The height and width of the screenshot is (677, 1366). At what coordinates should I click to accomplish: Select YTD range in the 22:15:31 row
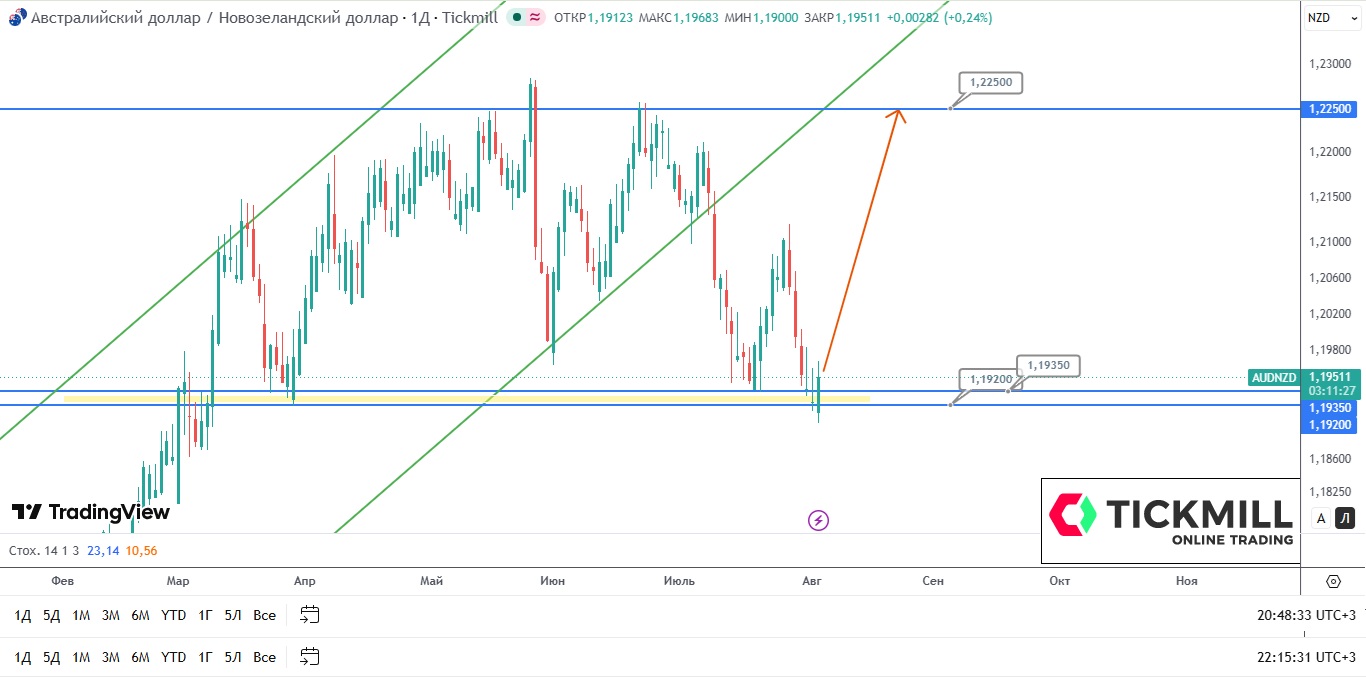174,657
